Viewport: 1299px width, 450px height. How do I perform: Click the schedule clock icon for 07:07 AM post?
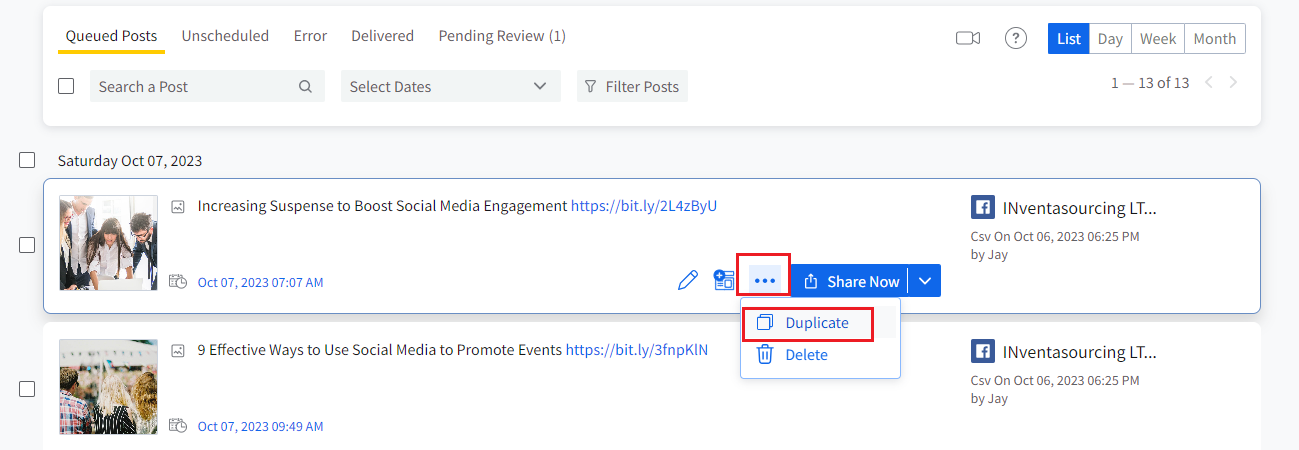178,282
